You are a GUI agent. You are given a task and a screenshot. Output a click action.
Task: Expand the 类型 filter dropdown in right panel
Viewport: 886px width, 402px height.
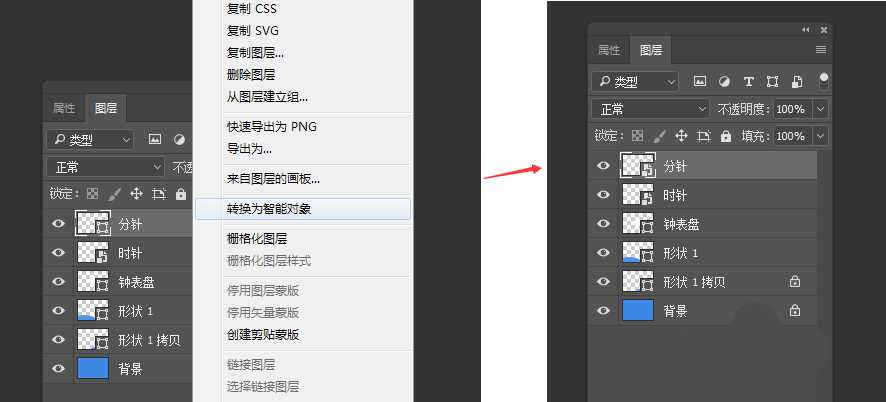[634, 81]
